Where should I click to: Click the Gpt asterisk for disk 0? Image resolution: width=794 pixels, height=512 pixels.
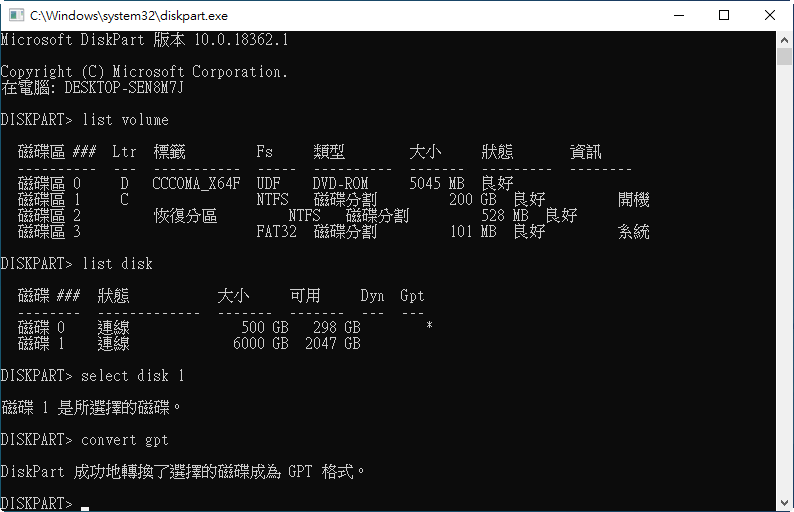pyautogui.click(x=429, y=326)
